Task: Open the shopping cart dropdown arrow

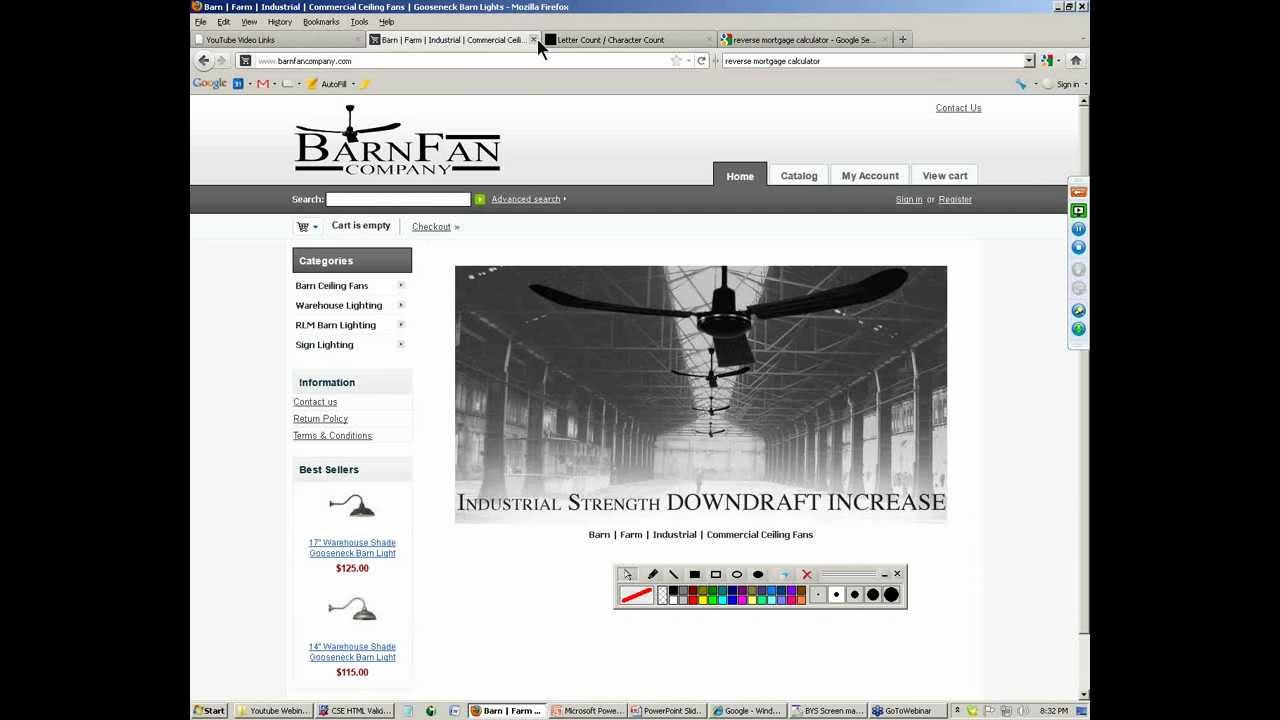Action: click(315, 227)
